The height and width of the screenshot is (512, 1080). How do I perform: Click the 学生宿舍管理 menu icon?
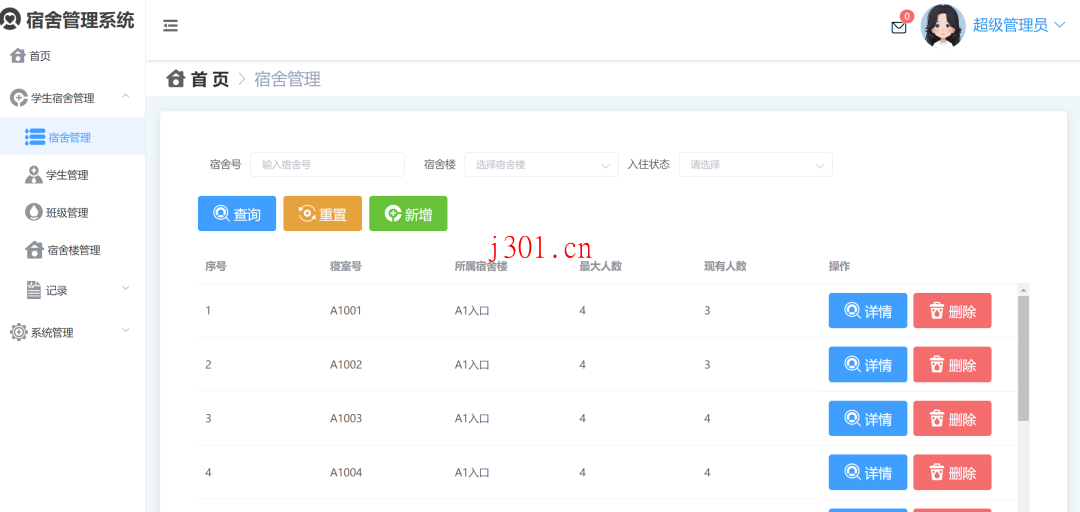click(19, 98)
